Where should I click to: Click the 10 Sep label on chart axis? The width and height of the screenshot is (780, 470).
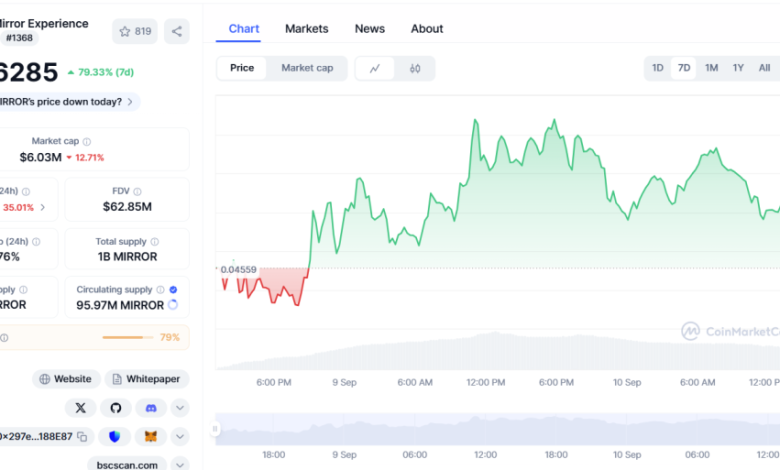627,382
